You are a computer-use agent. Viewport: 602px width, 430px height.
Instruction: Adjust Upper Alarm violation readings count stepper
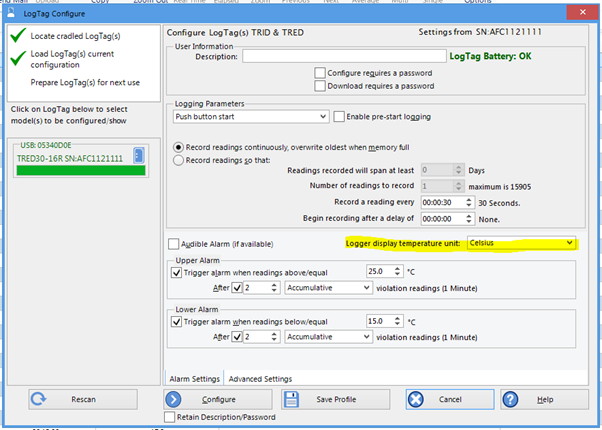pos(274,288)
